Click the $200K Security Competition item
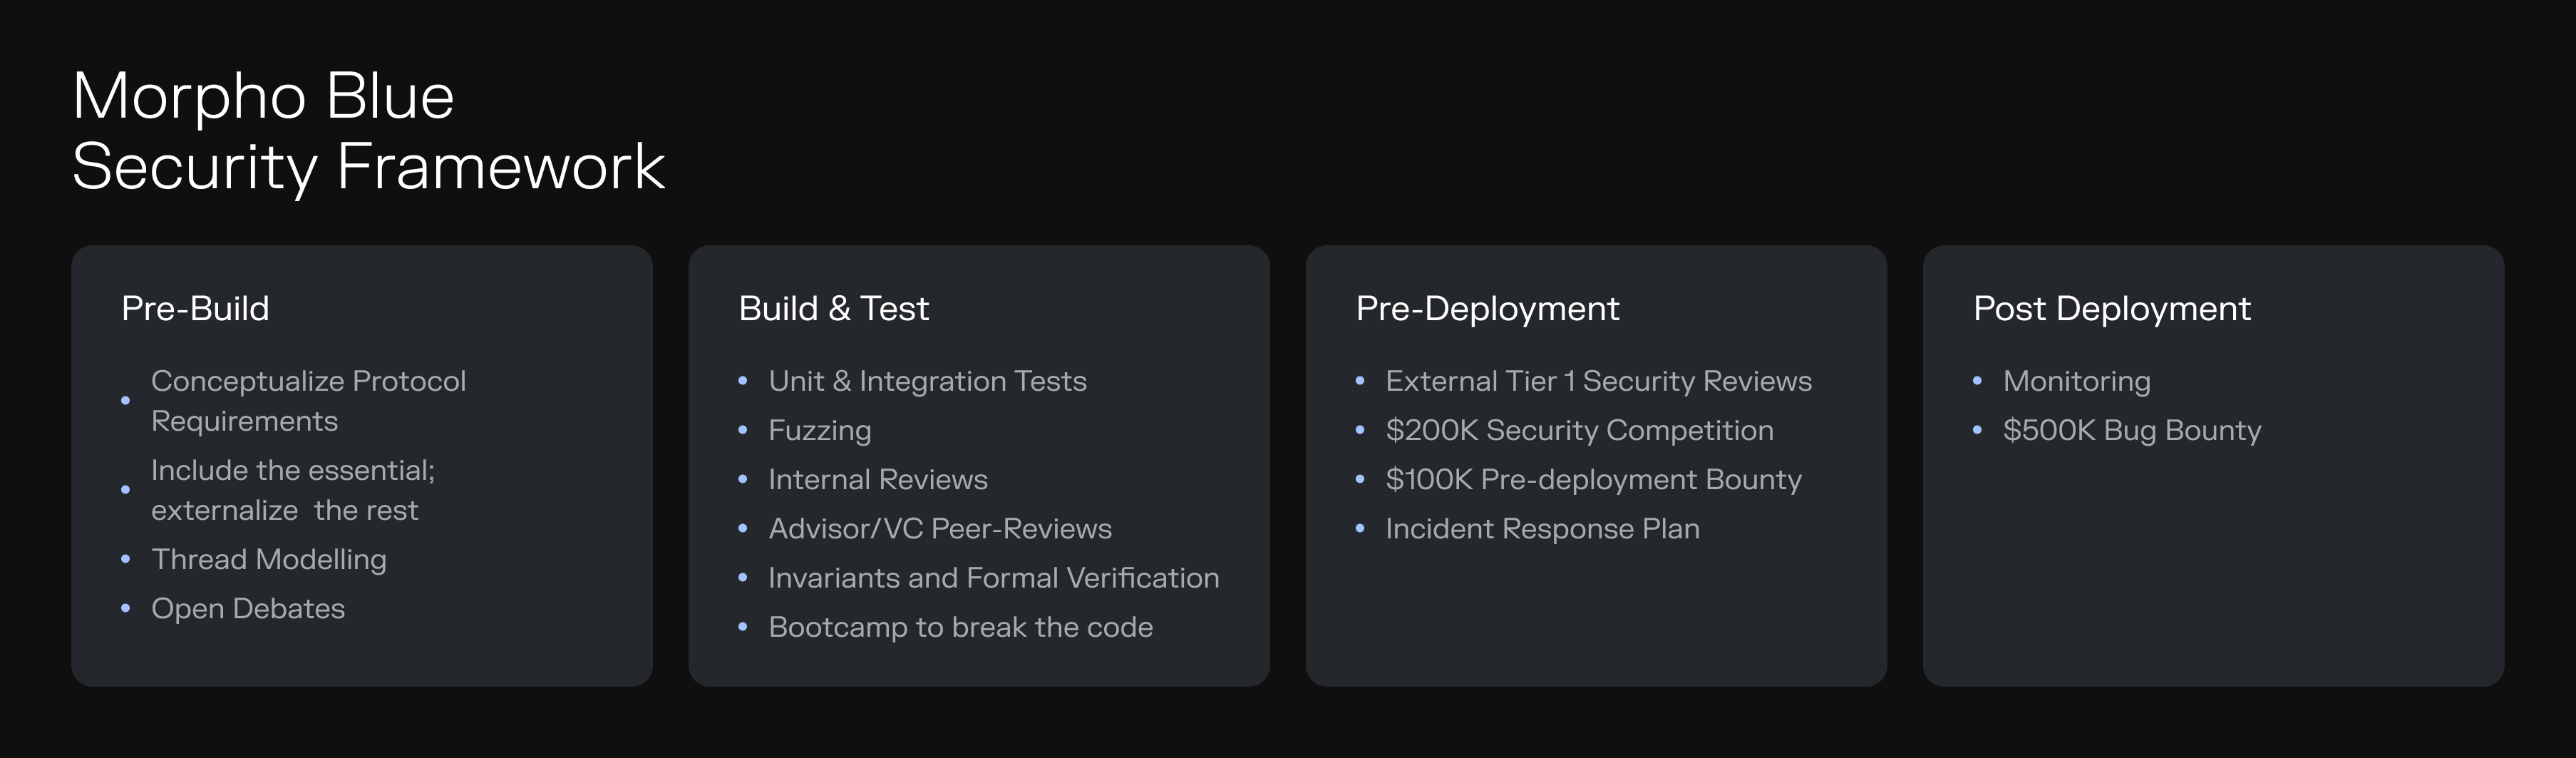Viewport: 2576px width, 758px height. [x=1579, y=430]
